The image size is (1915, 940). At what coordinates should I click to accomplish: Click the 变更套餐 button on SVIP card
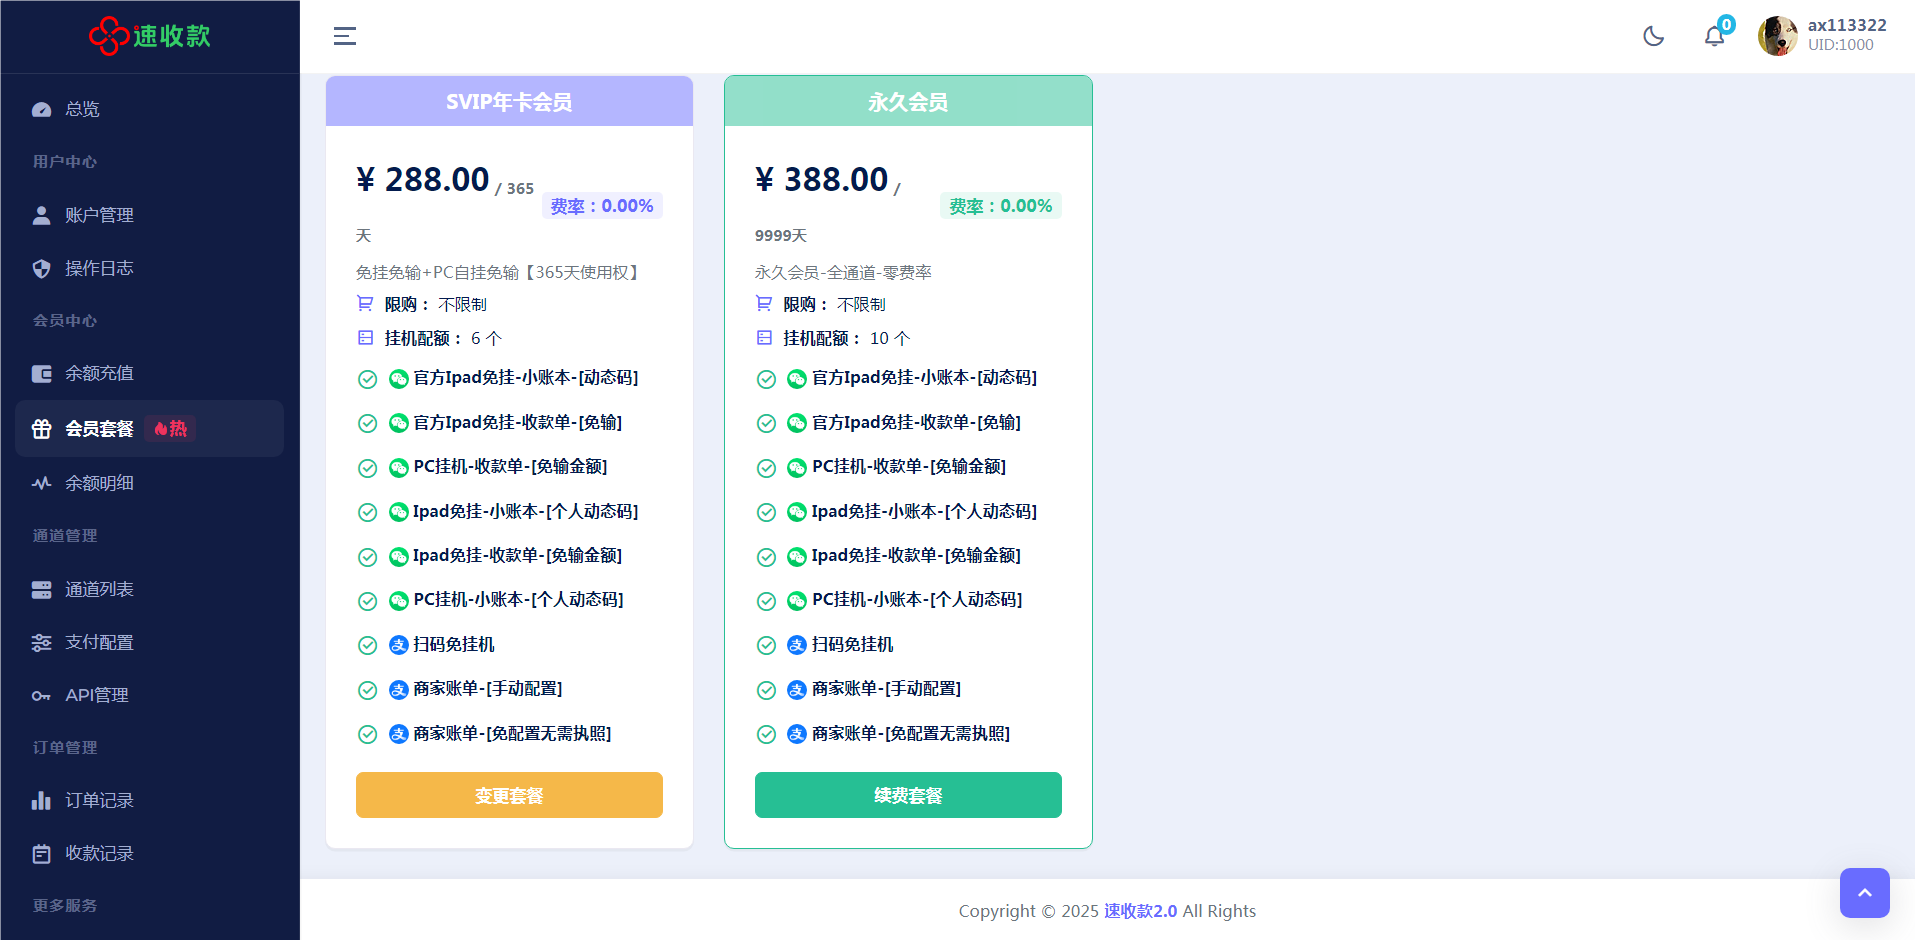(x=509, y=795)
